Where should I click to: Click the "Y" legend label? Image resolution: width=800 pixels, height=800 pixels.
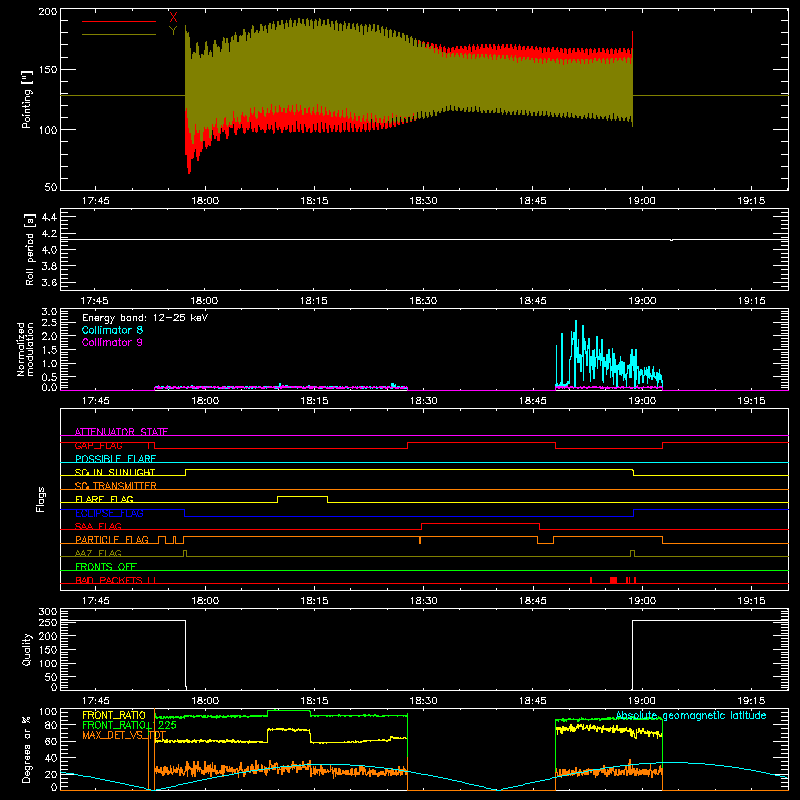tap(173, 31)
